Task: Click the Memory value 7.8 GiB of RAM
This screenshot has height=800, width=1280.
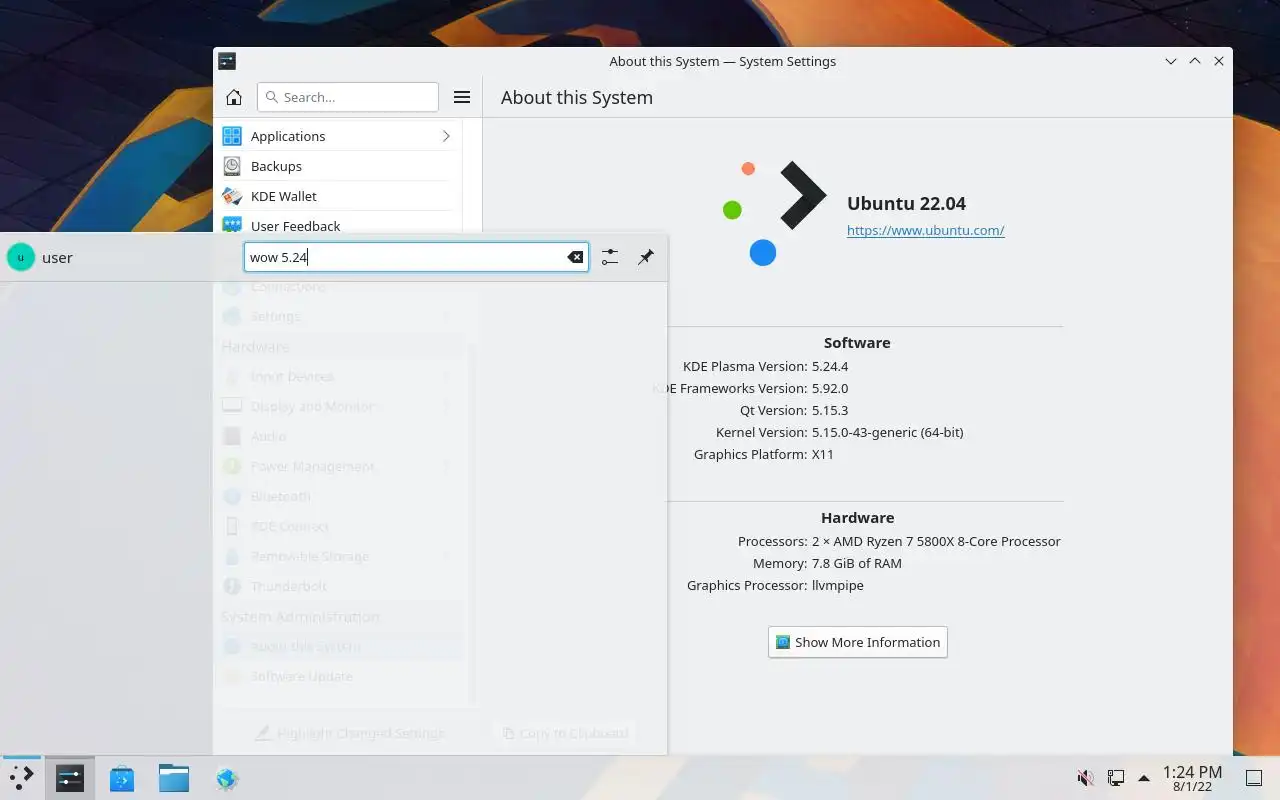Action: tap(857, 563)
